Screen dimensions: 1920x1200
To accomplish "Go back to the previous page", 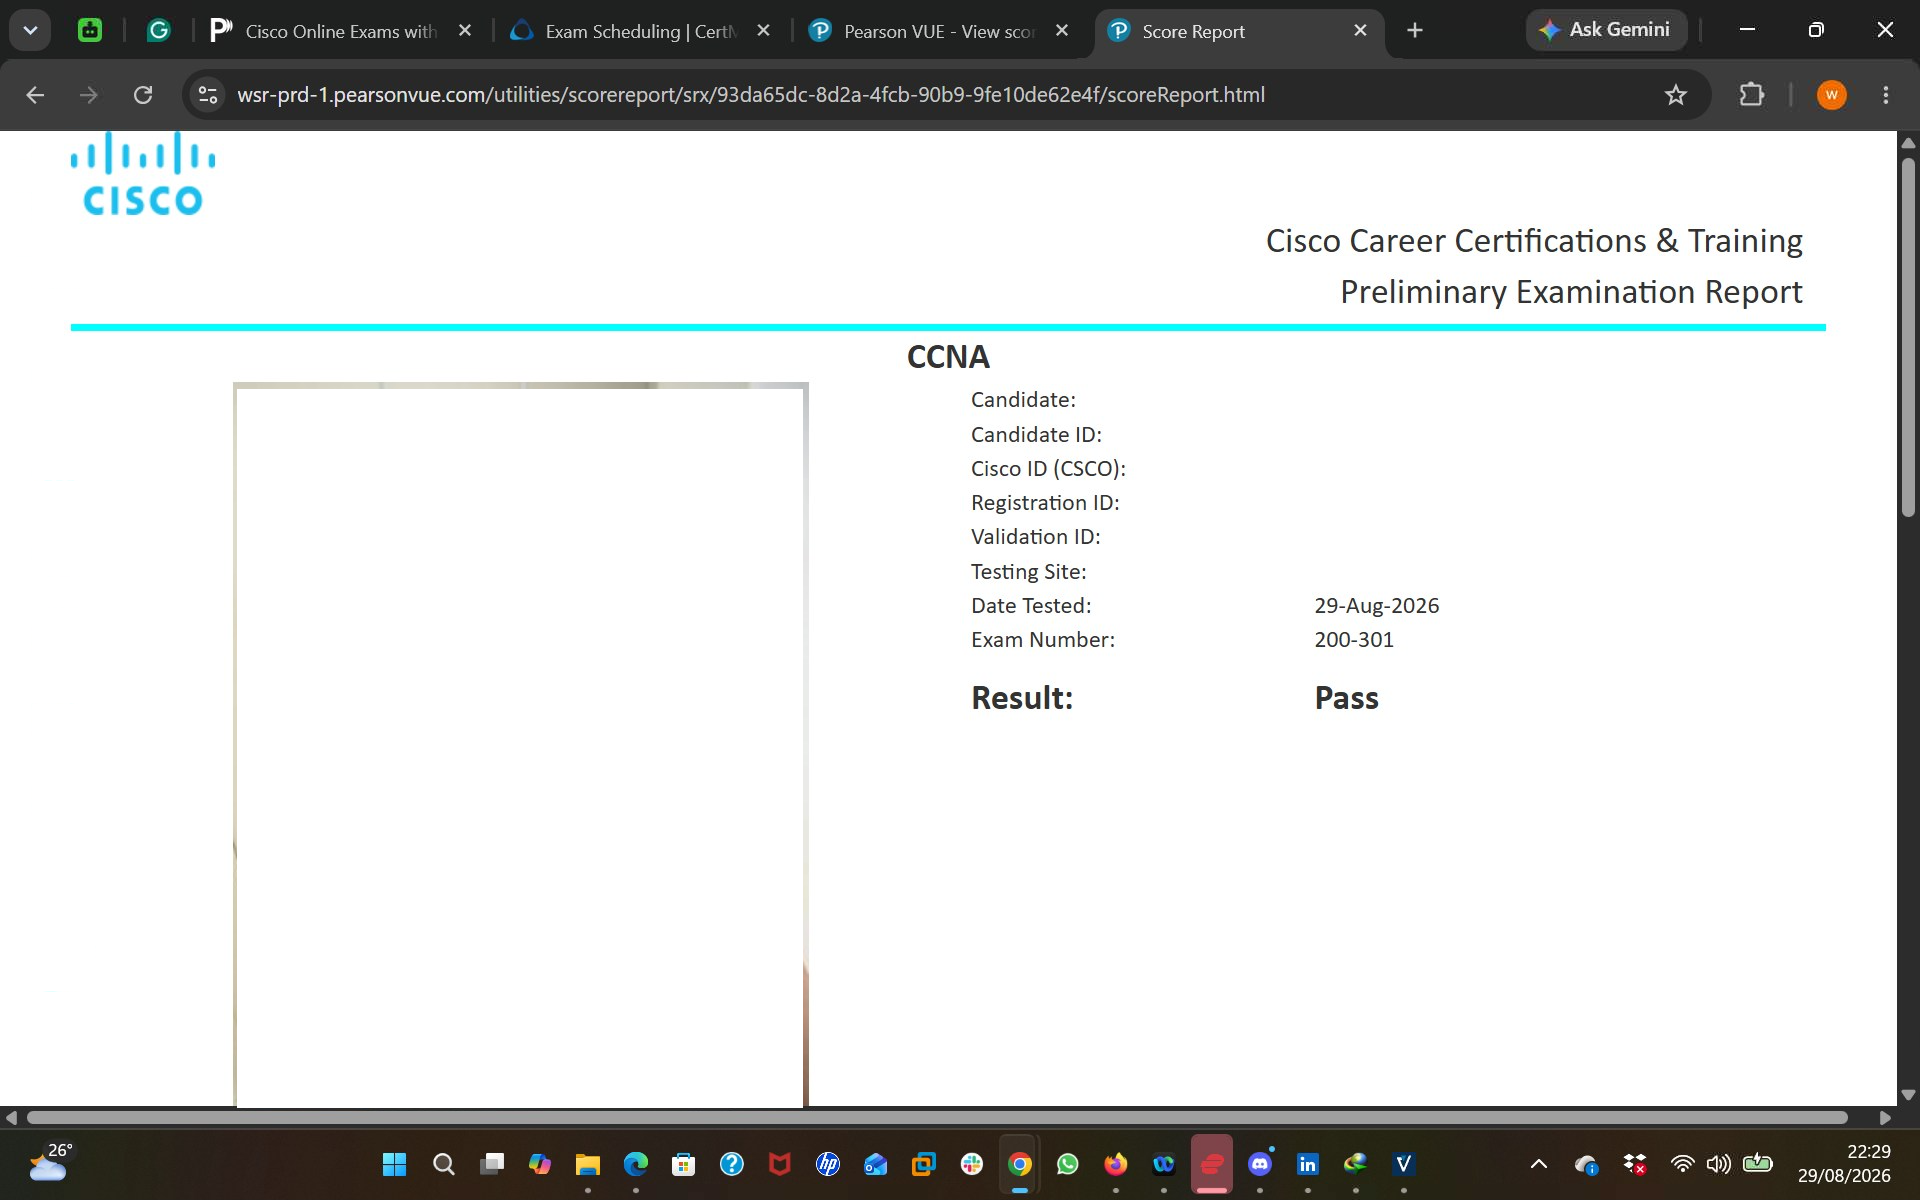I will pyautogui.click(x=35, y=95).
